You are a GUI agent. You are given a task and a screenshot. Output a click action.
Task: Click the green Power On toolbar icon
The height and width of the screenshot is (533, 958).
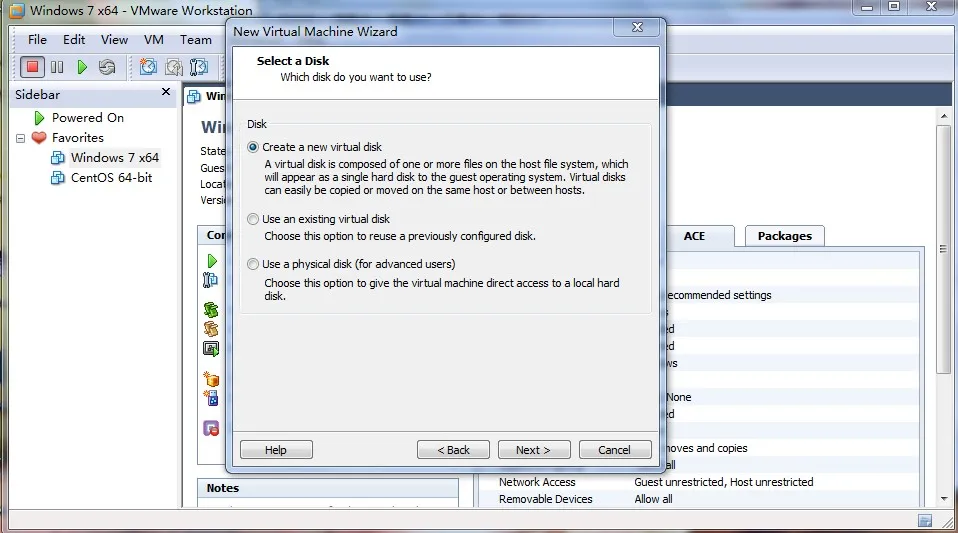[82, 67]
